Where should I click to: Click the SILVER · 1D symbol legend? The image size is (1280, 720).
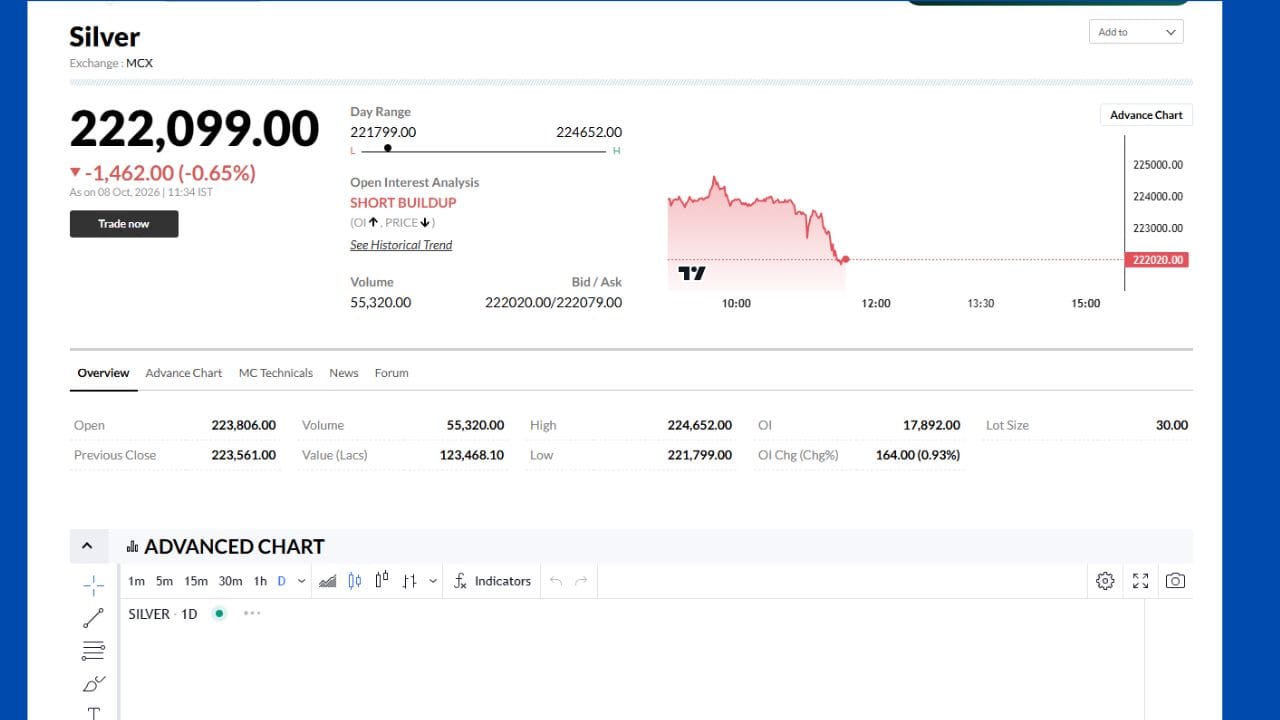coord(163,614)
